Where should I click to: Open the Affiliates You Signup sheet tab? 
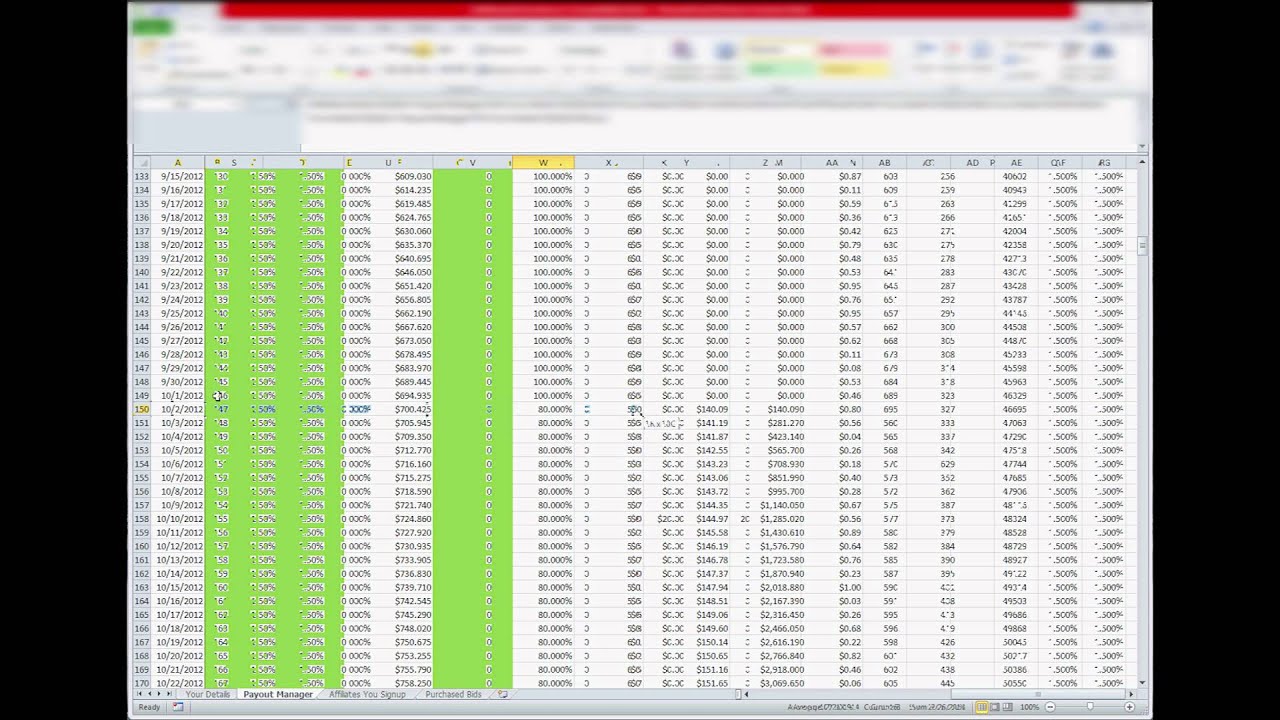click(x=367, y=694)
